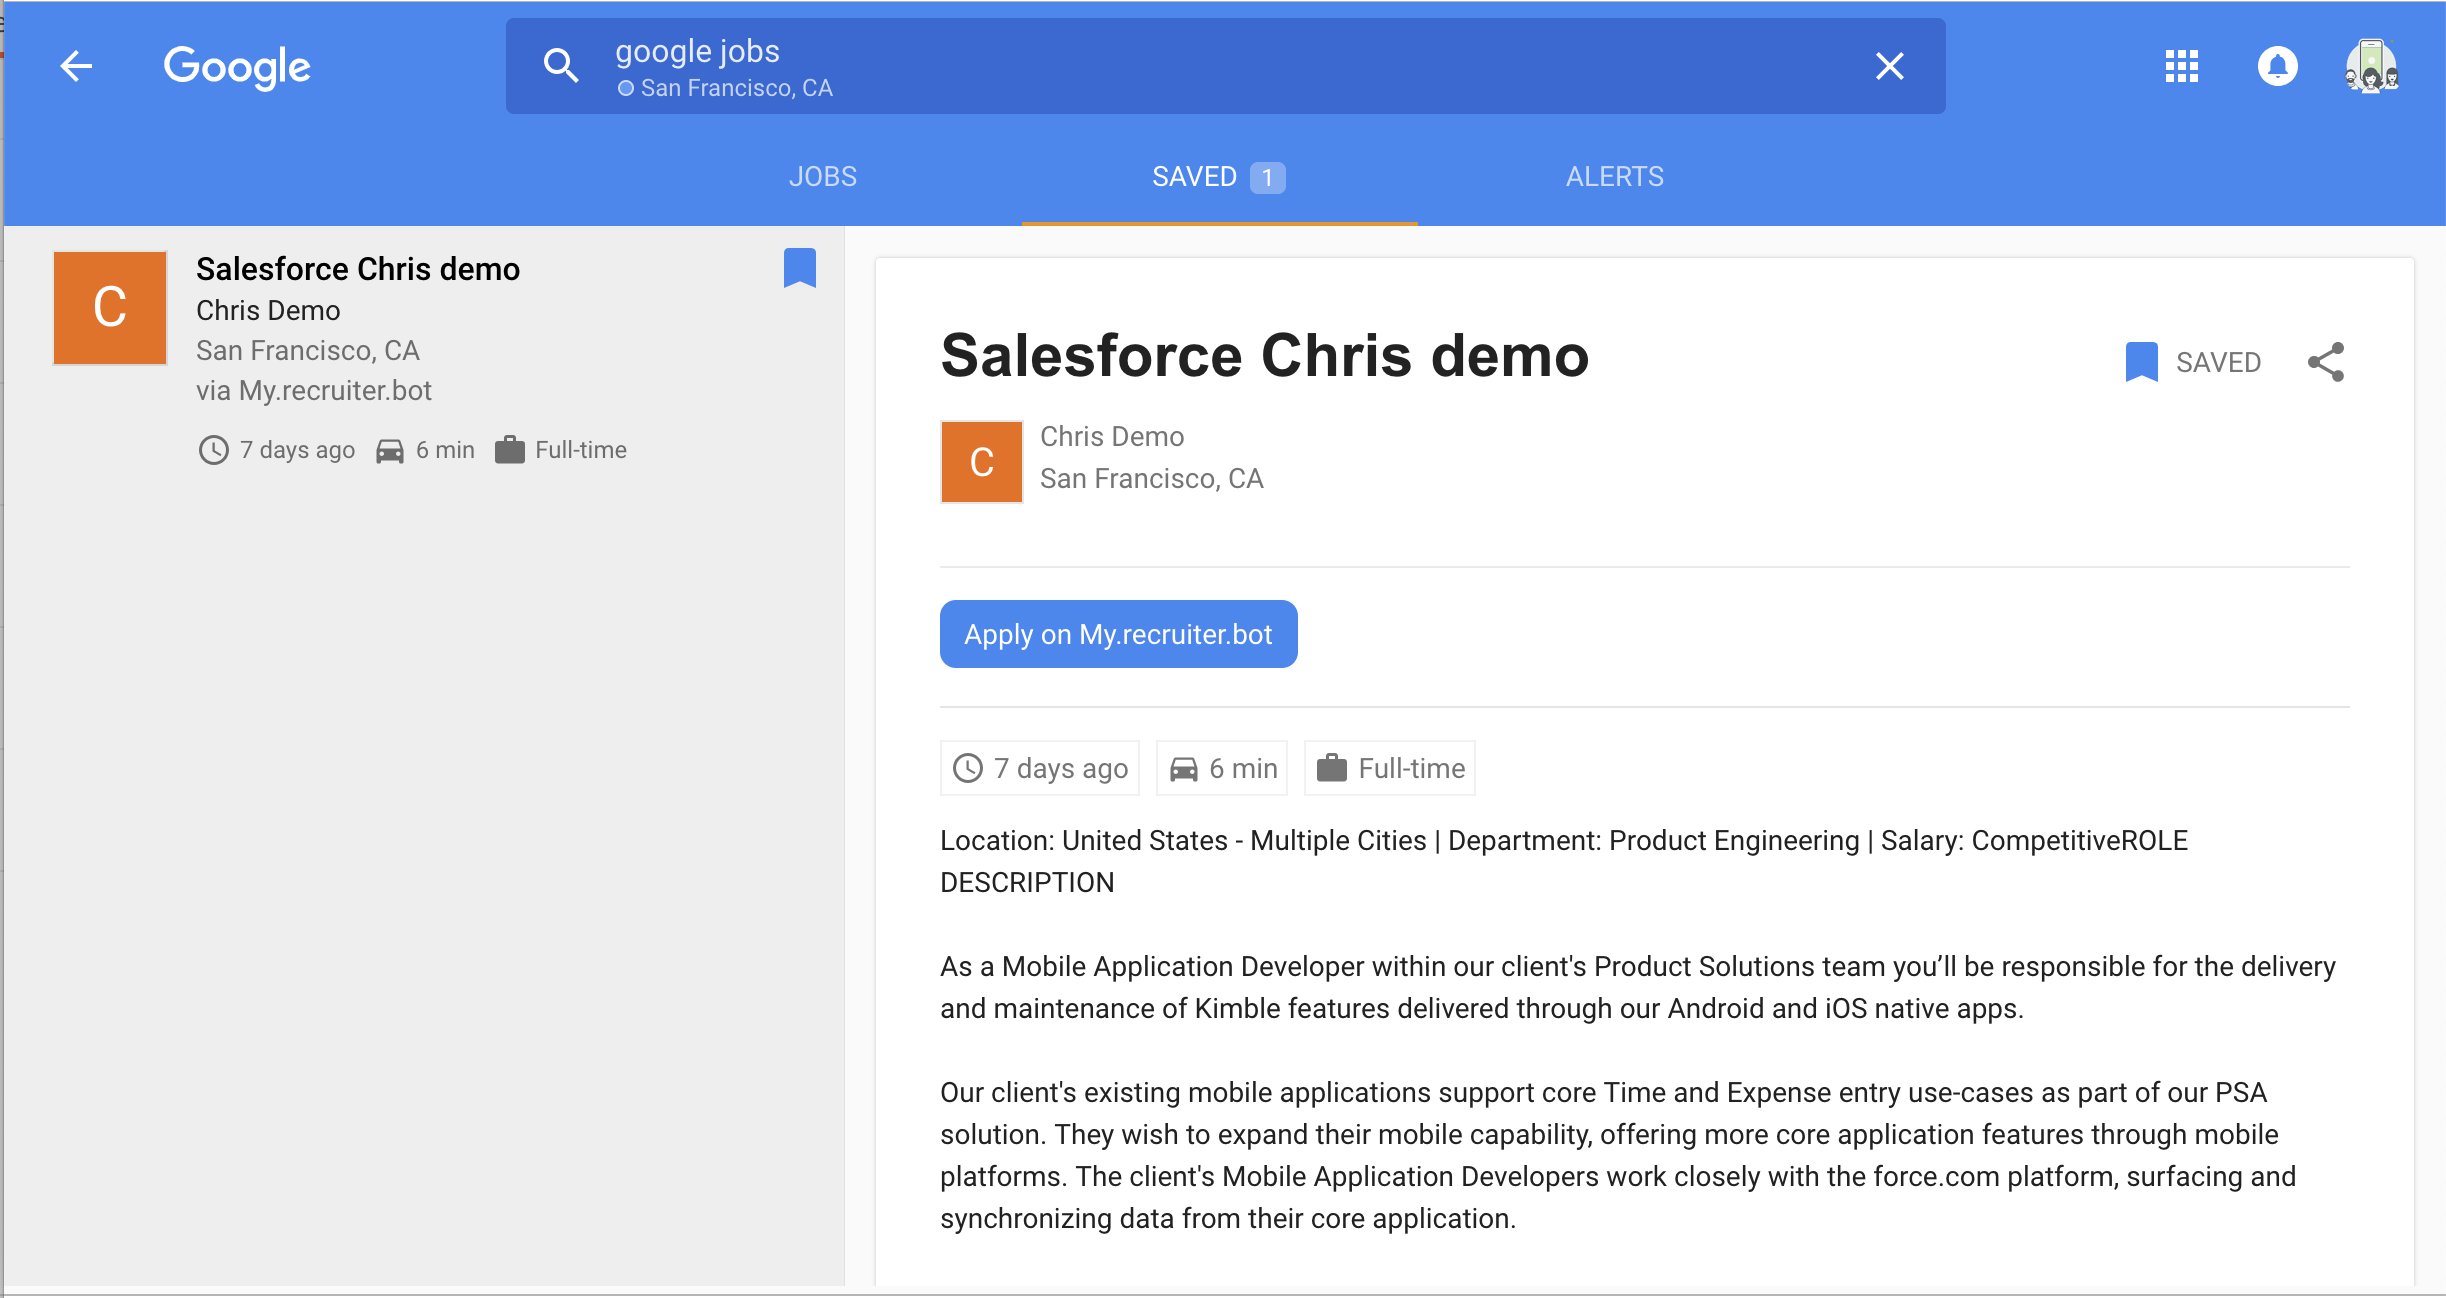Go back using the left arrow icon
This screenshot has width=2446, height=1298.
tap(76, 66)
